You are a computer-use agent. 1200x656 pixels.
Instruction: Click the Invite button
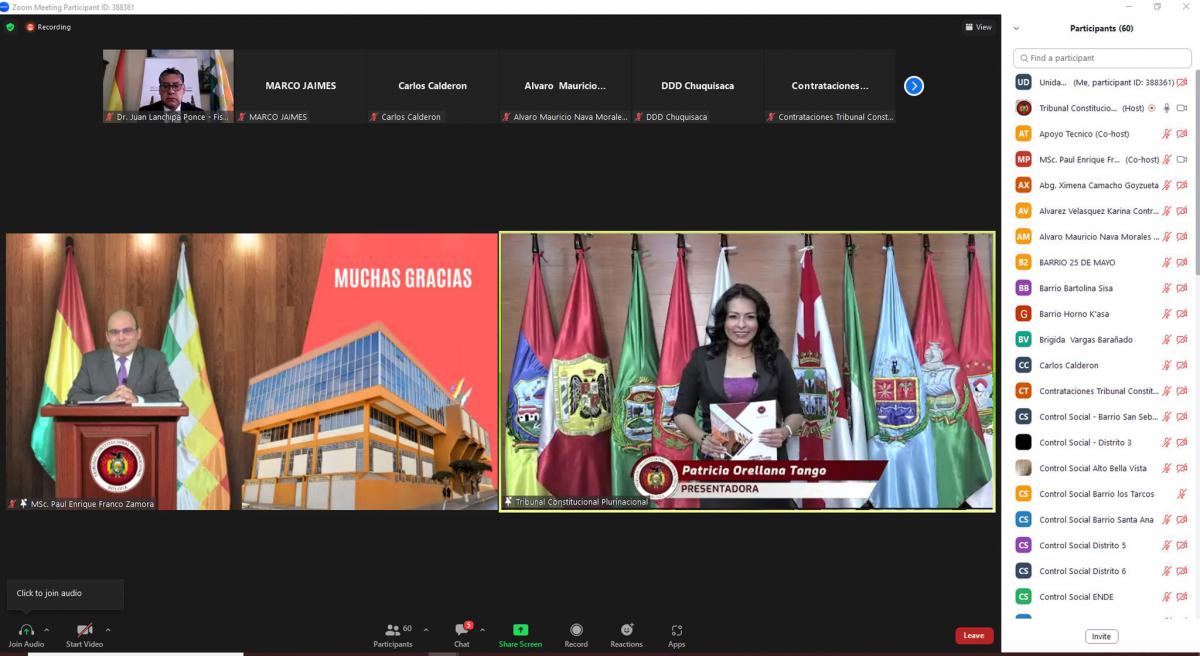(1101, 636)
